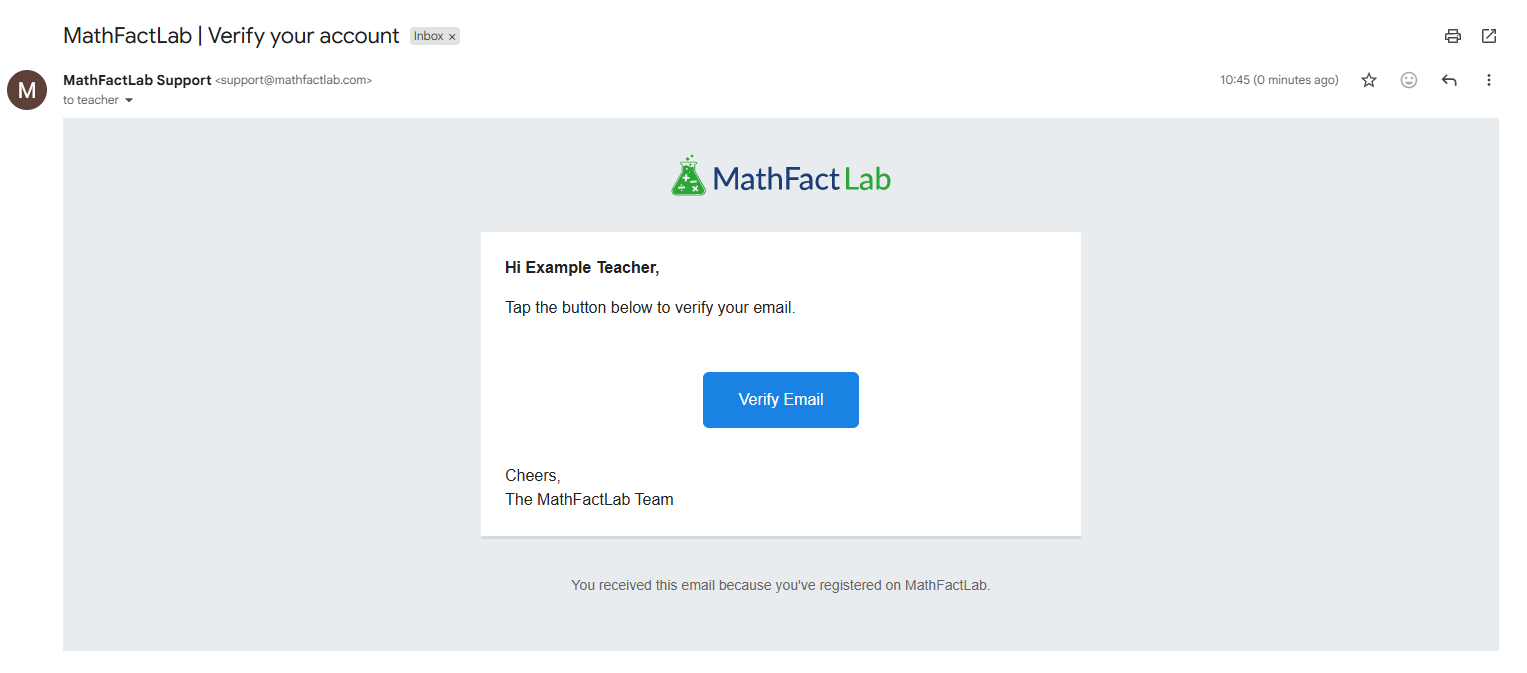Remove the Inbox label with its x

point(452,37)
